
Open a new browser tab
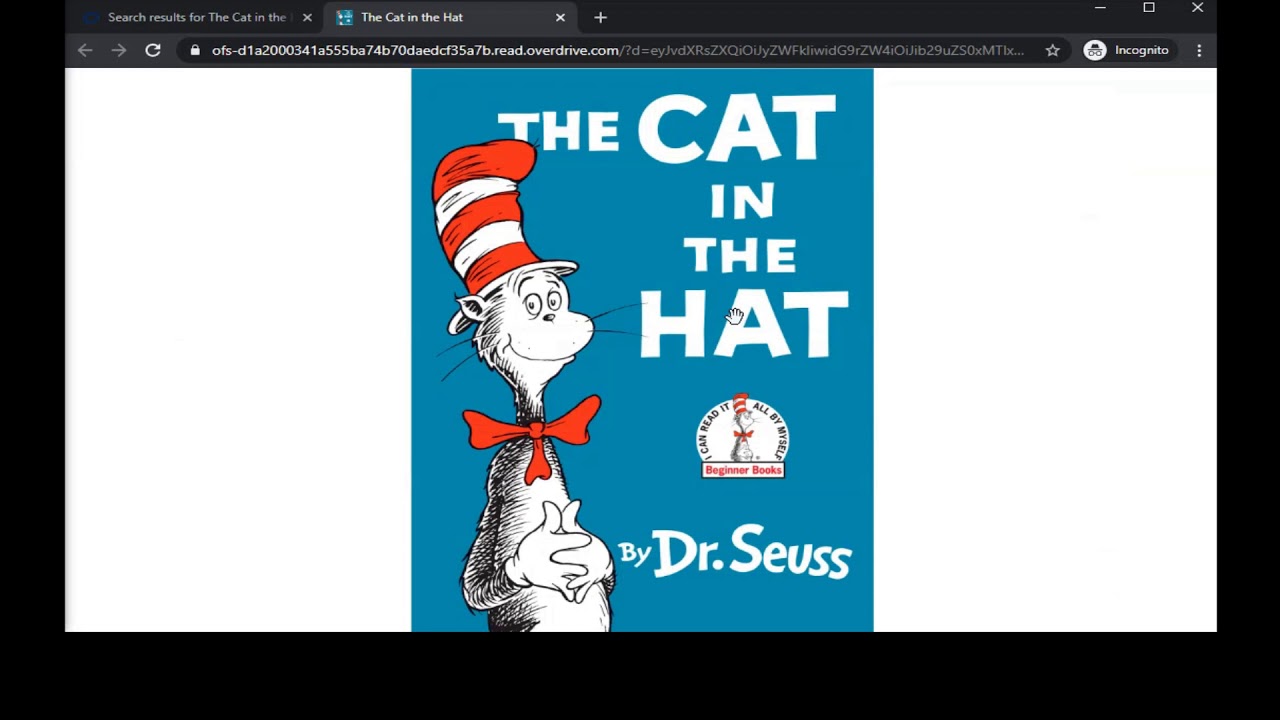point(600,17)
